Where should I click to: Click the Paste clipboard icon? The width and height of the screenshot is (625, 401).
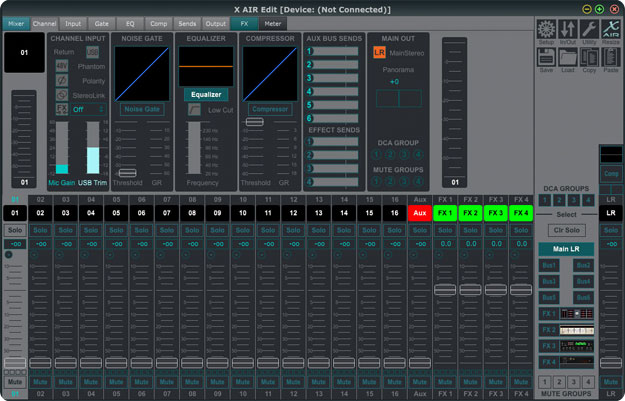pos(611,57)
